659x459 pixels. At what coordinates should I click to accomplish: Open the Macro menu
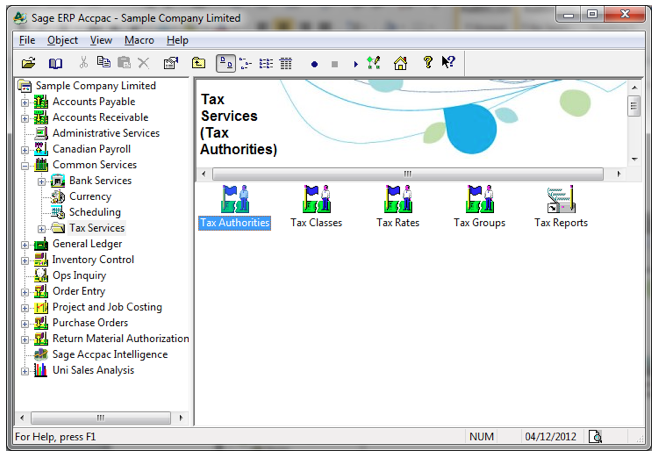[139, 40]
